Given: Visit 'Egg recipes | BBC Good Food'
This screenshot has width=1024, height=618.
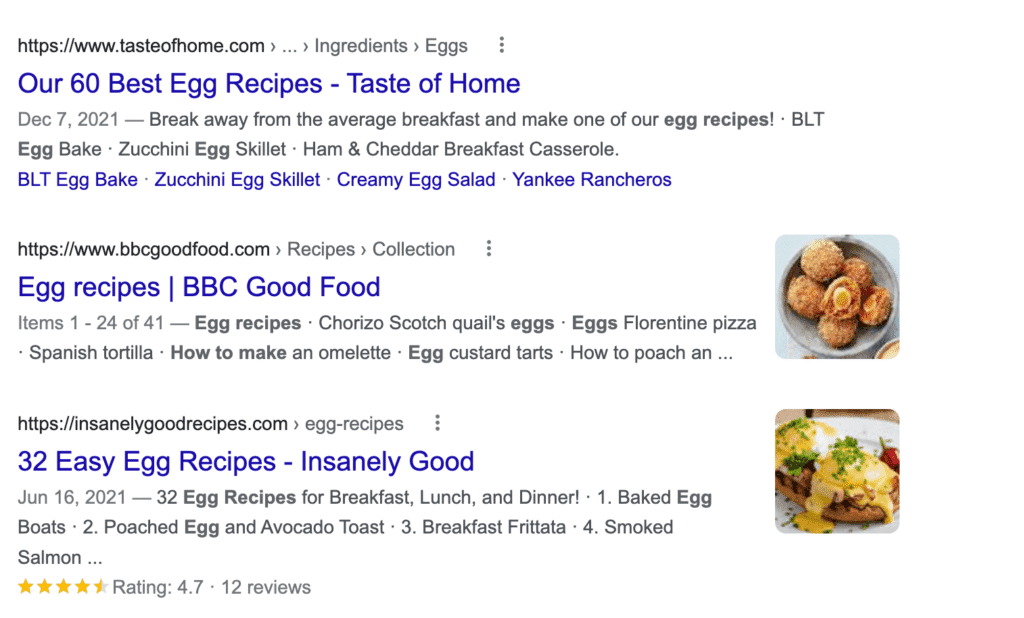Looking at the screenshot, I should pyautogui.click(x=198, y=287).
